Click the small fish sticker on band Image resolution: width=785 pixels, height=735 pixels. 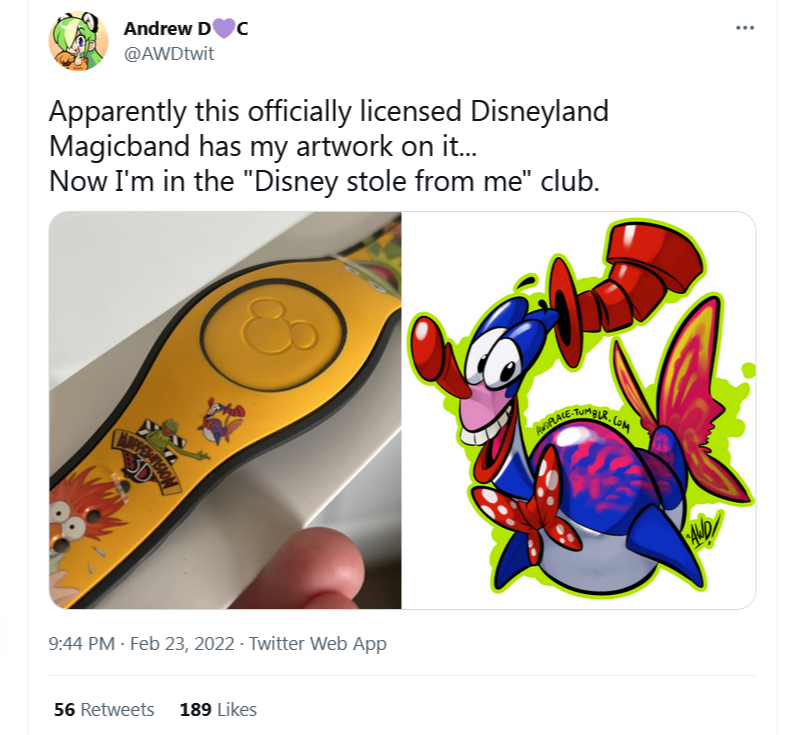click(x=221, y=420)
